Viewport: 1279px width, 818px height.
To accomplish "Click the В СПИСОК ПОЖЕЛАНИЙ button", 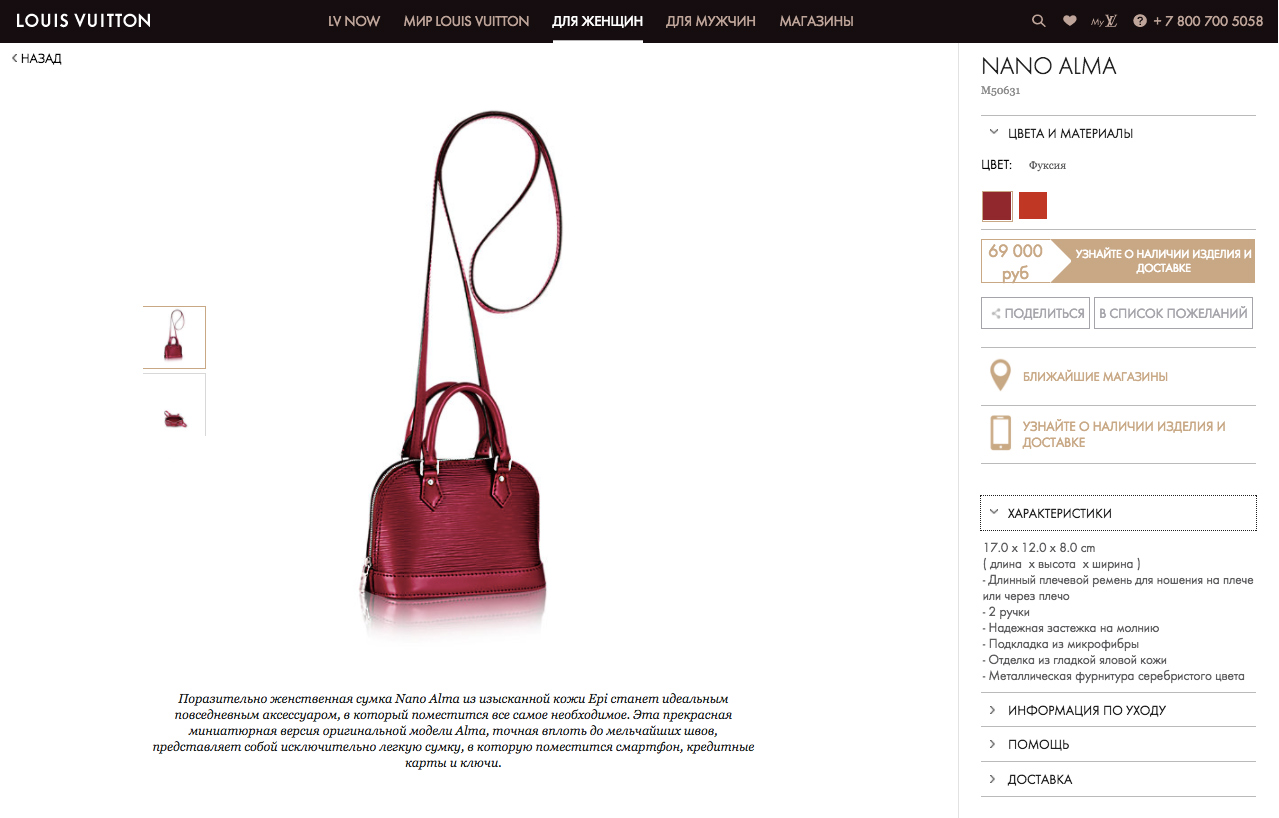I will tap(1173, 313).
